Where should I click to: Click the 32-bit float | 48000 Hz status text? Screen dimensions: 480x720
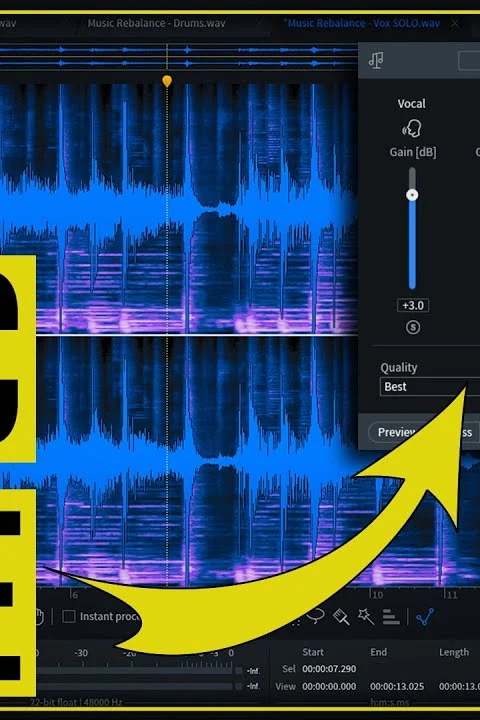[x=76, y=702]
